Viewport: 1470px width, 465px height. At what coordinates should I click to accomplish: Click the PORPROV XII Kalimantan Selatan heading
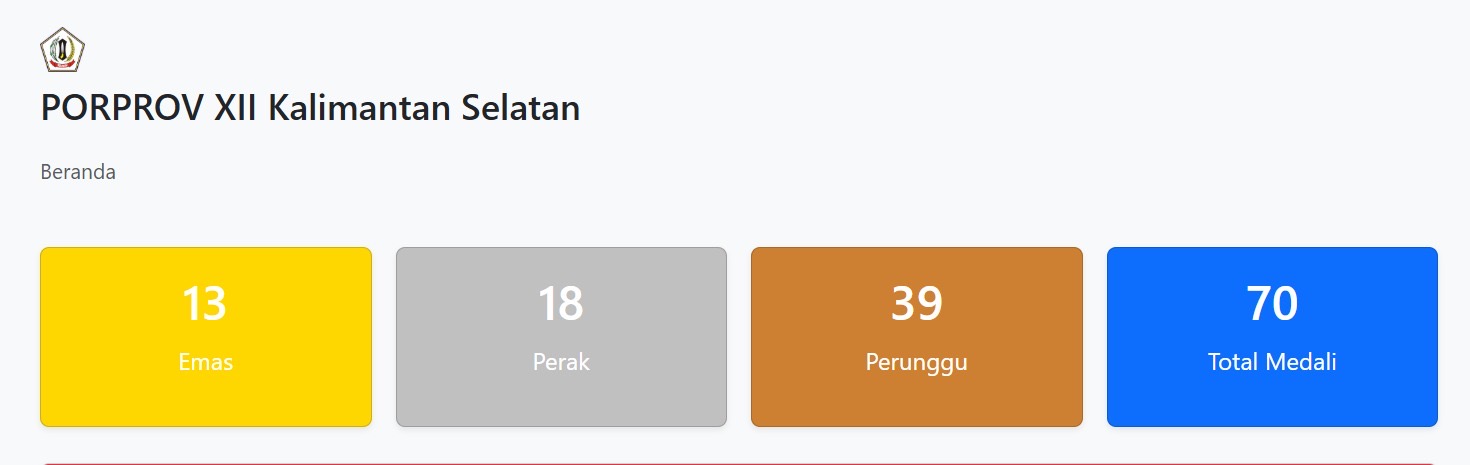[x=310, y=108]
